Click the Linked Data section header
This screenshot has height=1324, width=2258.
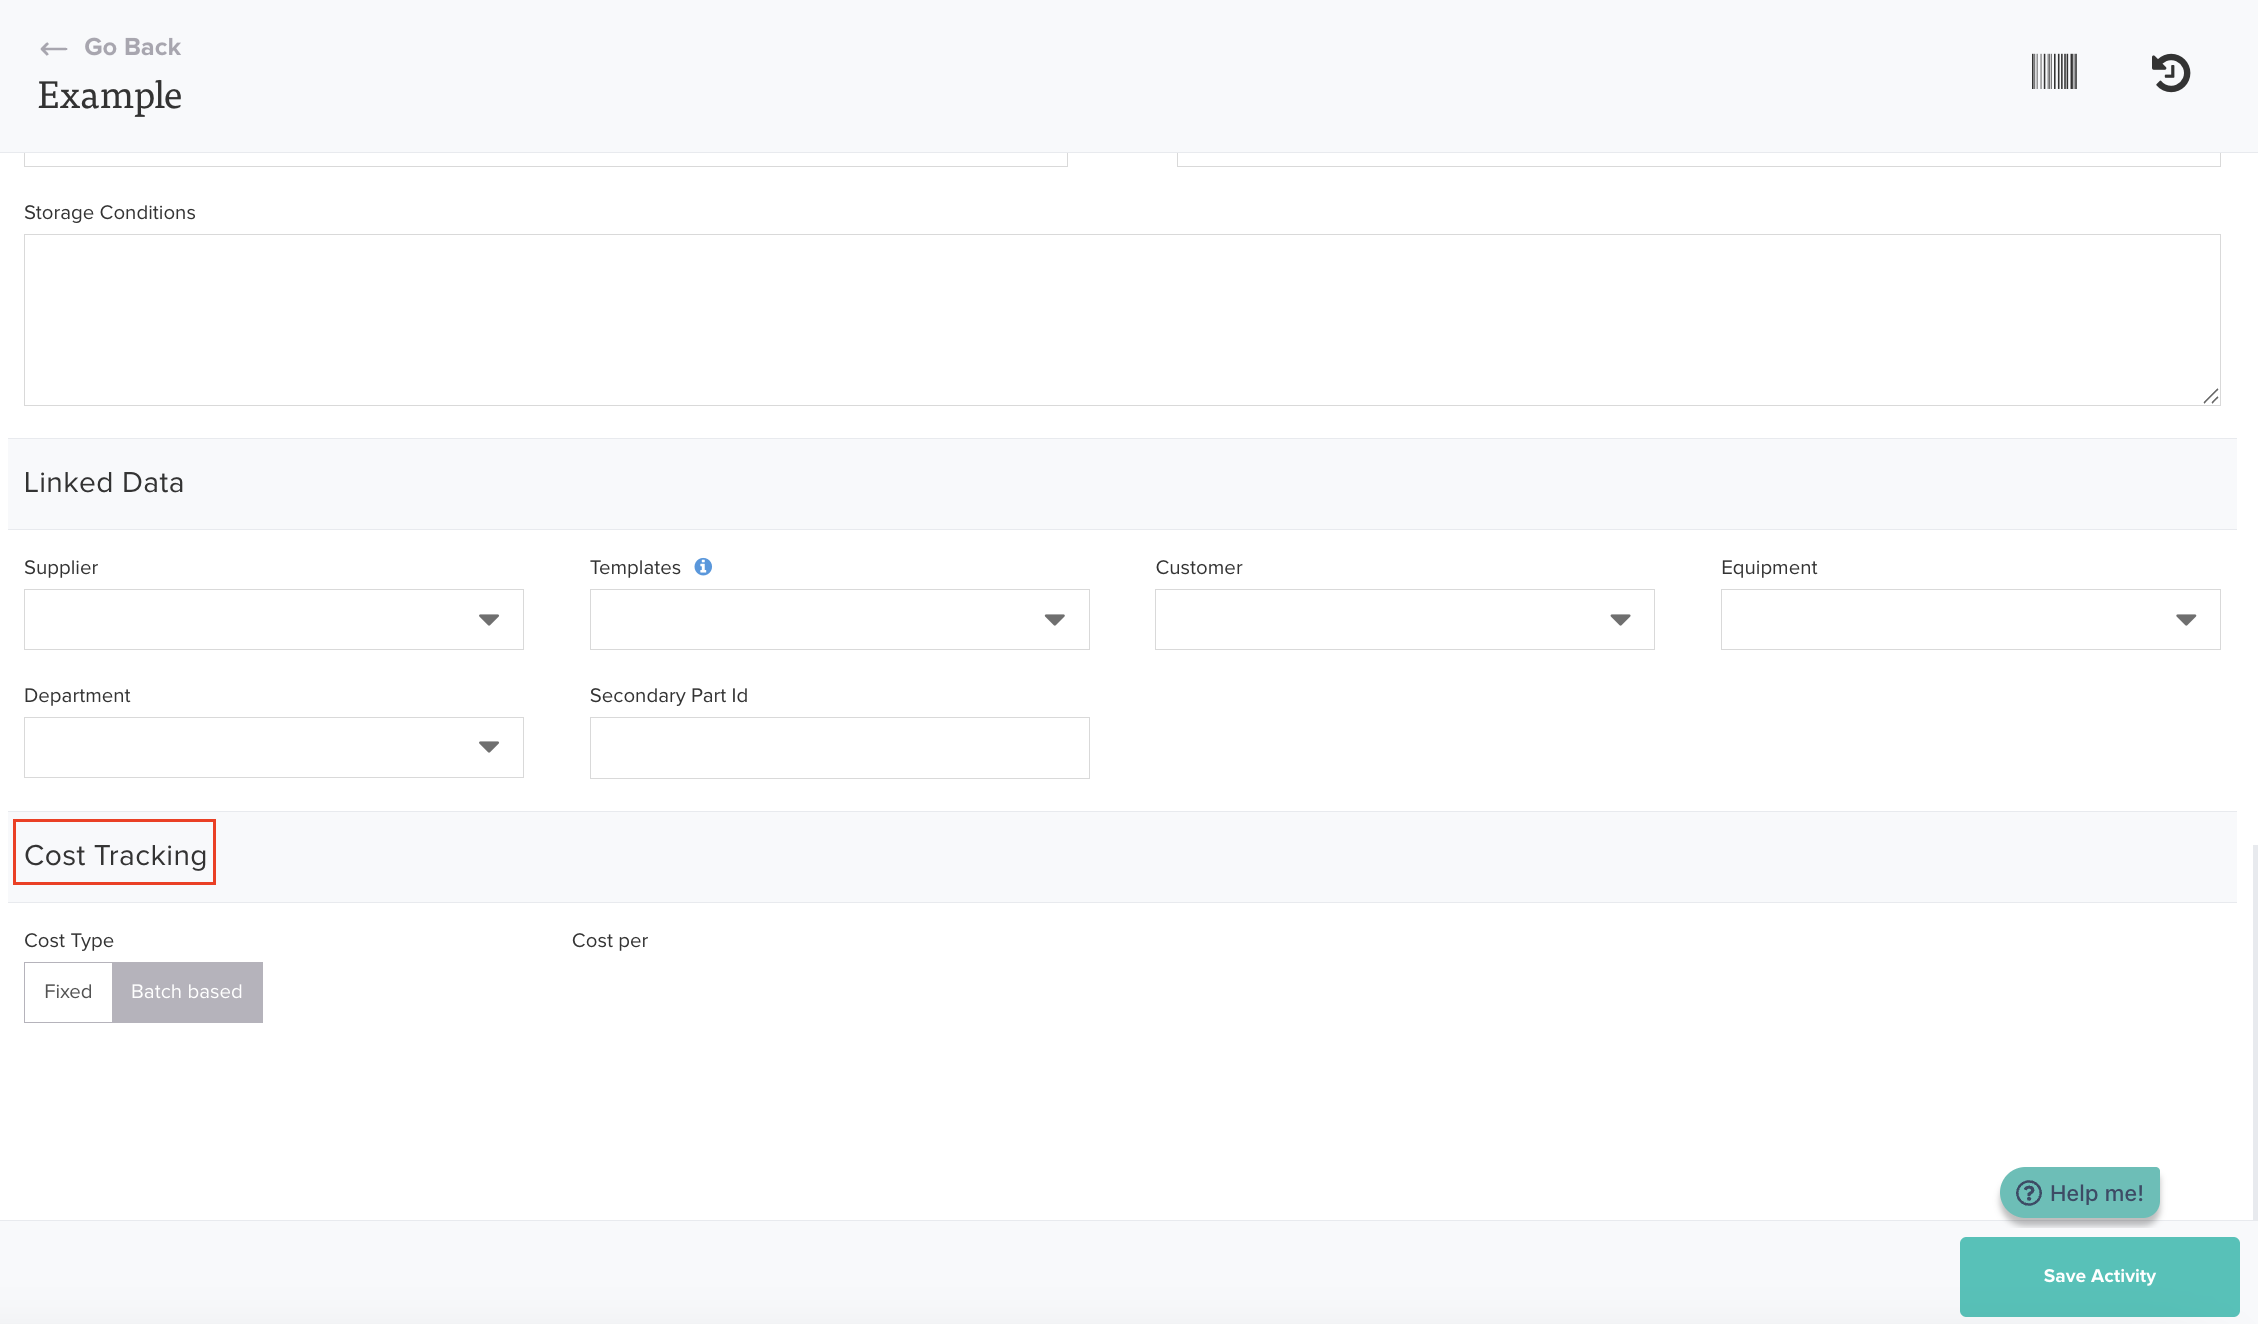click(104, 483)
